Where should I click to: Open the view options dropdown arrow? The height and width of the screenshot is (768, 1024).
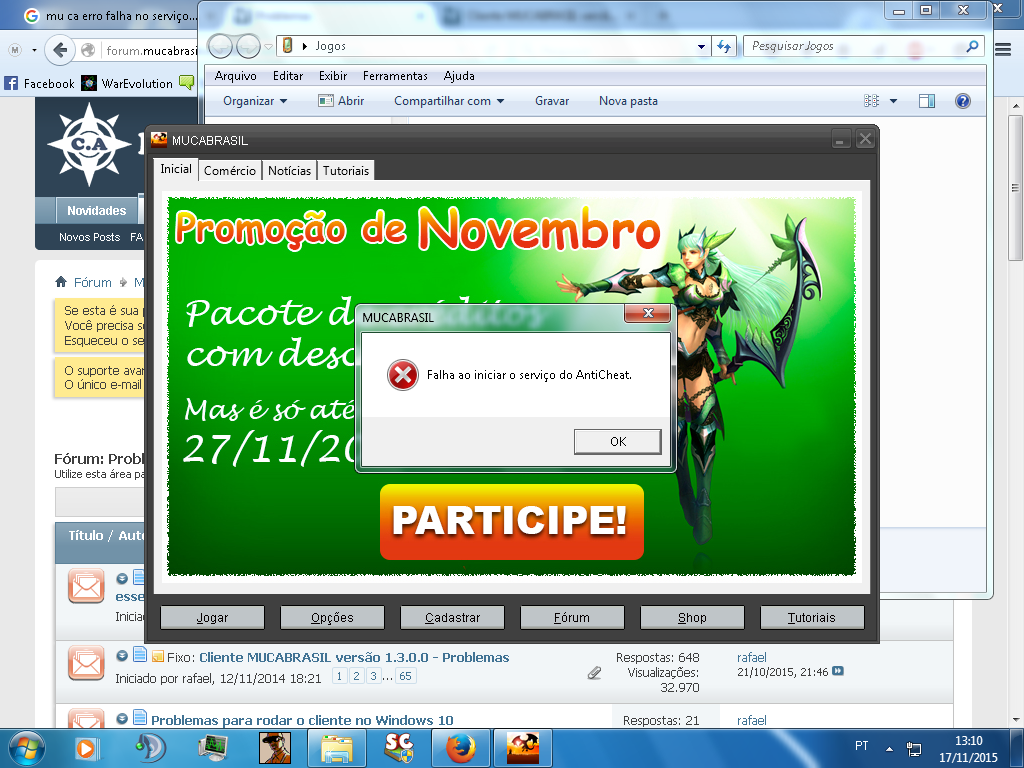[x=893, y=101]
